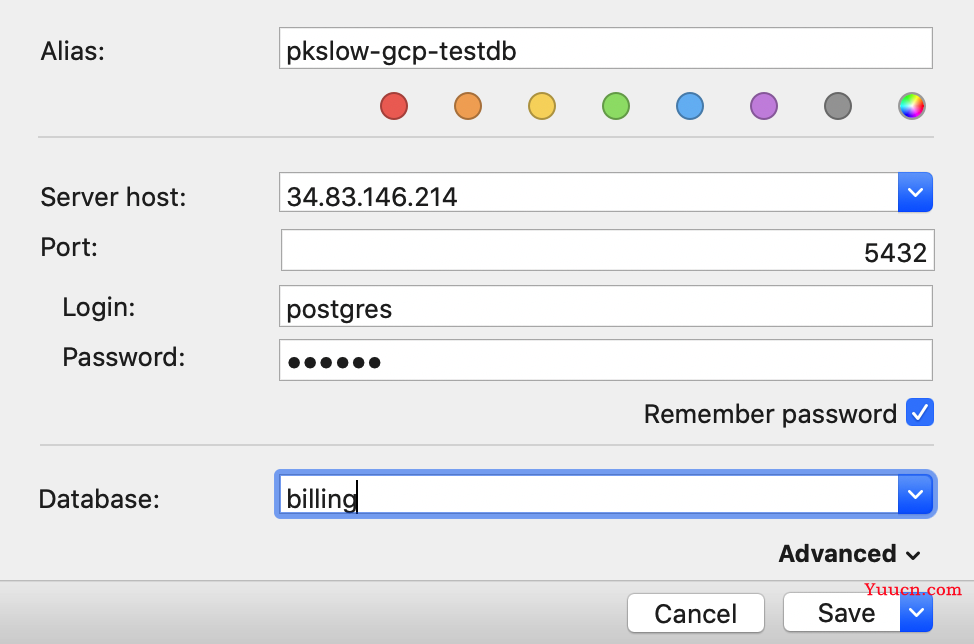Select the green color dot
Screen dimensions: 974x644
(x=616, y=106)
